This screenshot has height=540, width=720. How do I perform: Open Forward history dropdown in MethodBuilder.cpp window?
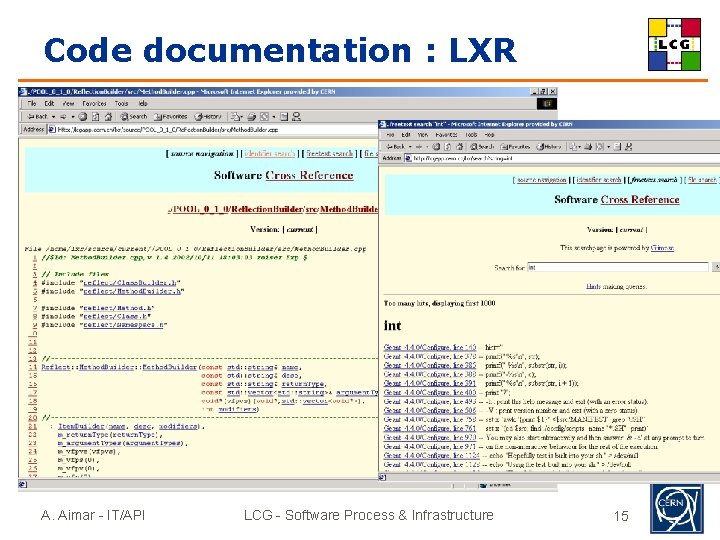[73, 117]
